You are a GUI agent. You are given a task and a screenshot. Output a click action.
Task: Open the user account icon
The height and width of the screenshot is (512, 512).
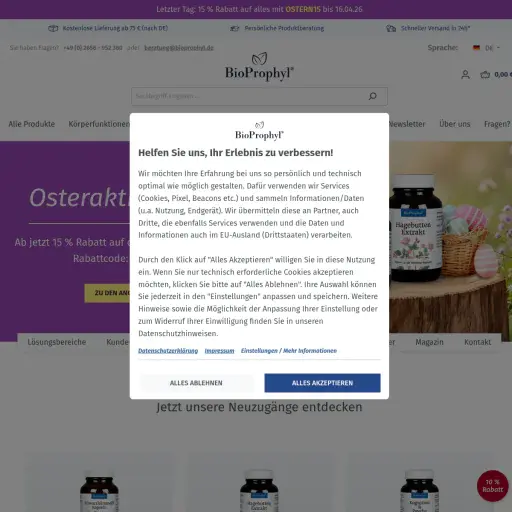click(x=465, y=74)
